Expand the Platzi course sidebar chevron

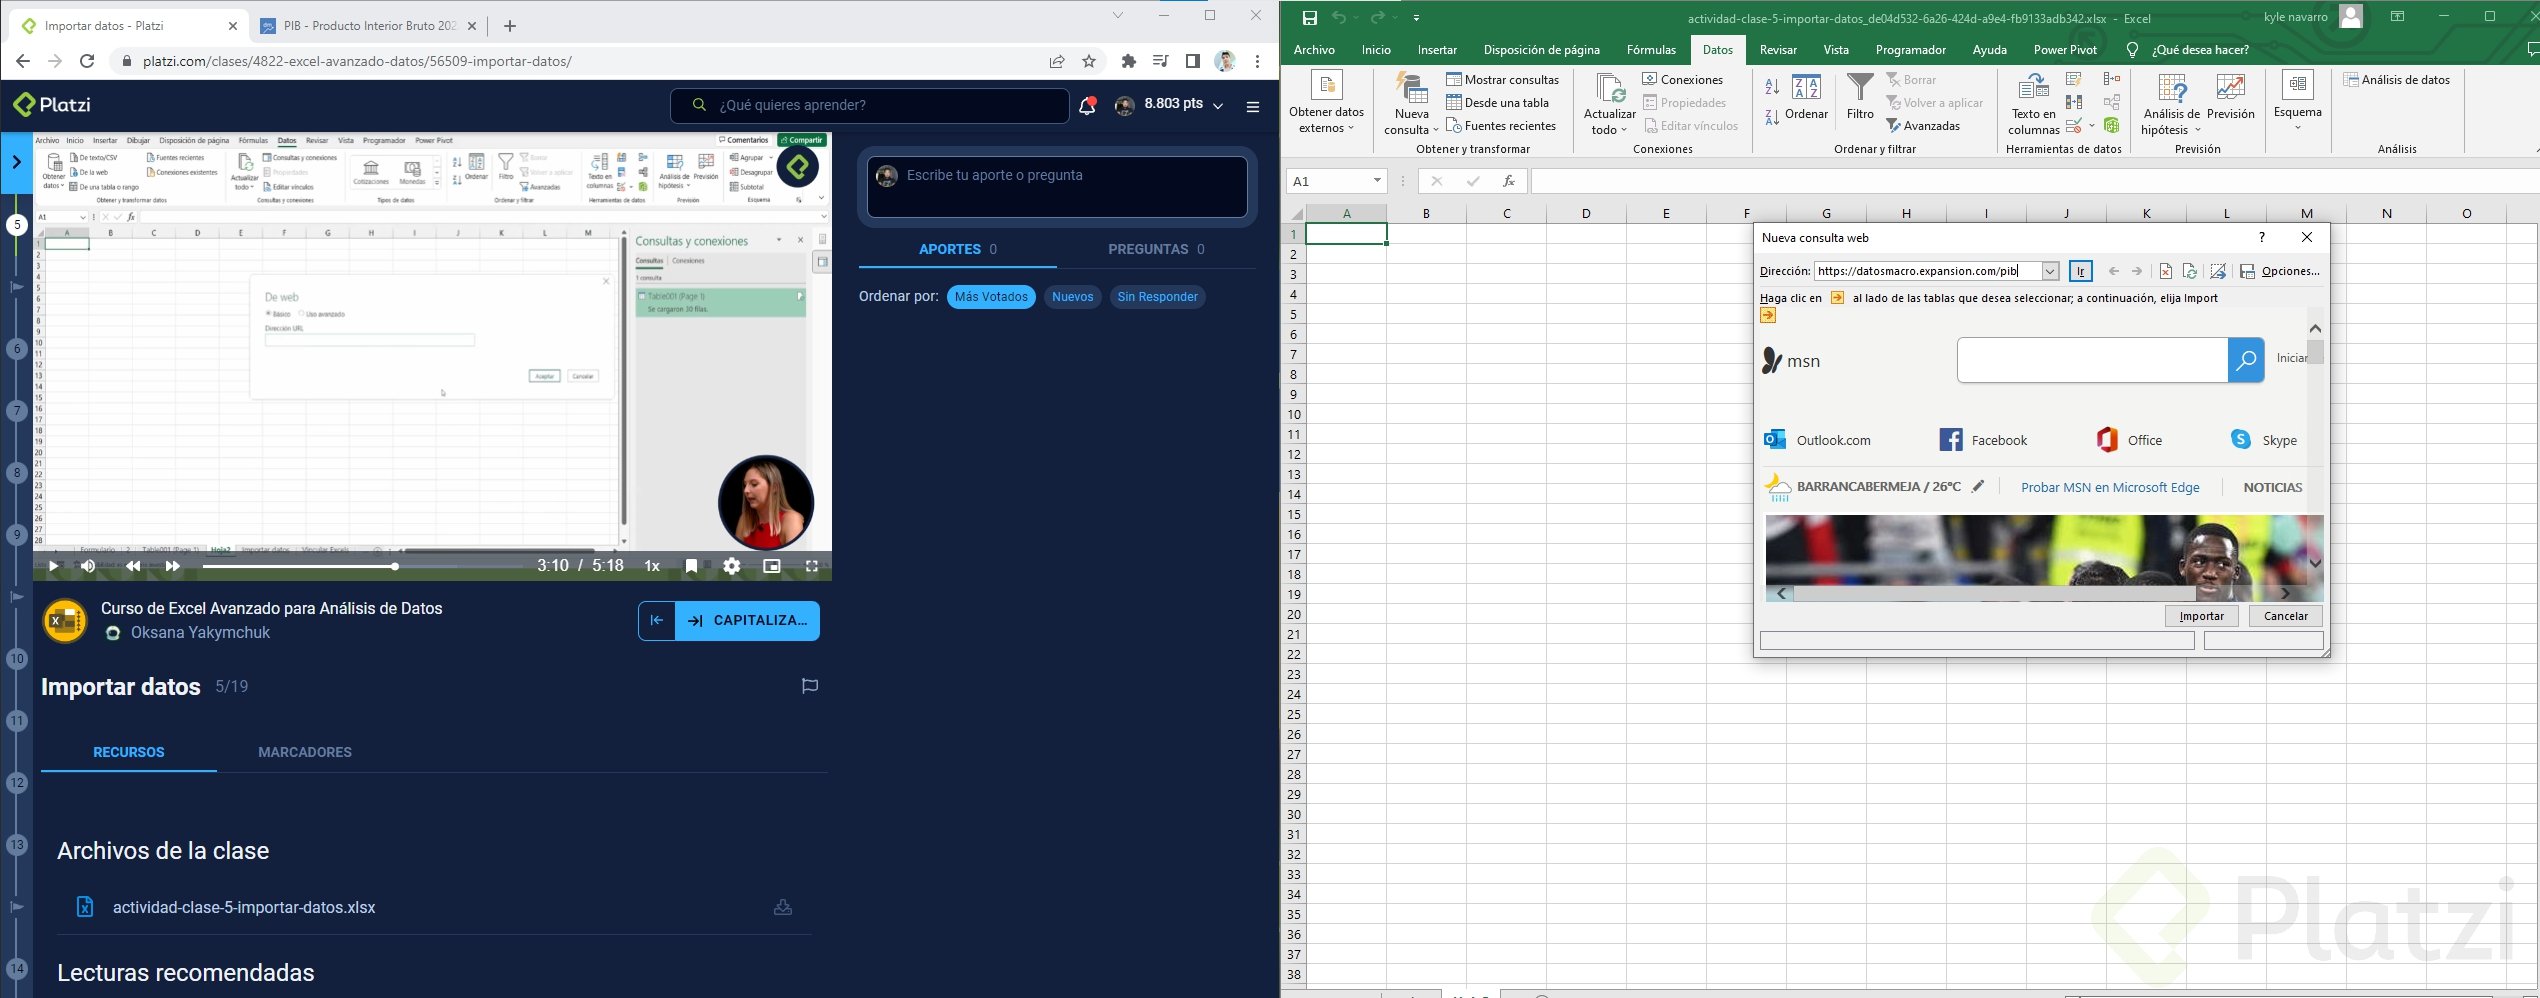(16, 162)
